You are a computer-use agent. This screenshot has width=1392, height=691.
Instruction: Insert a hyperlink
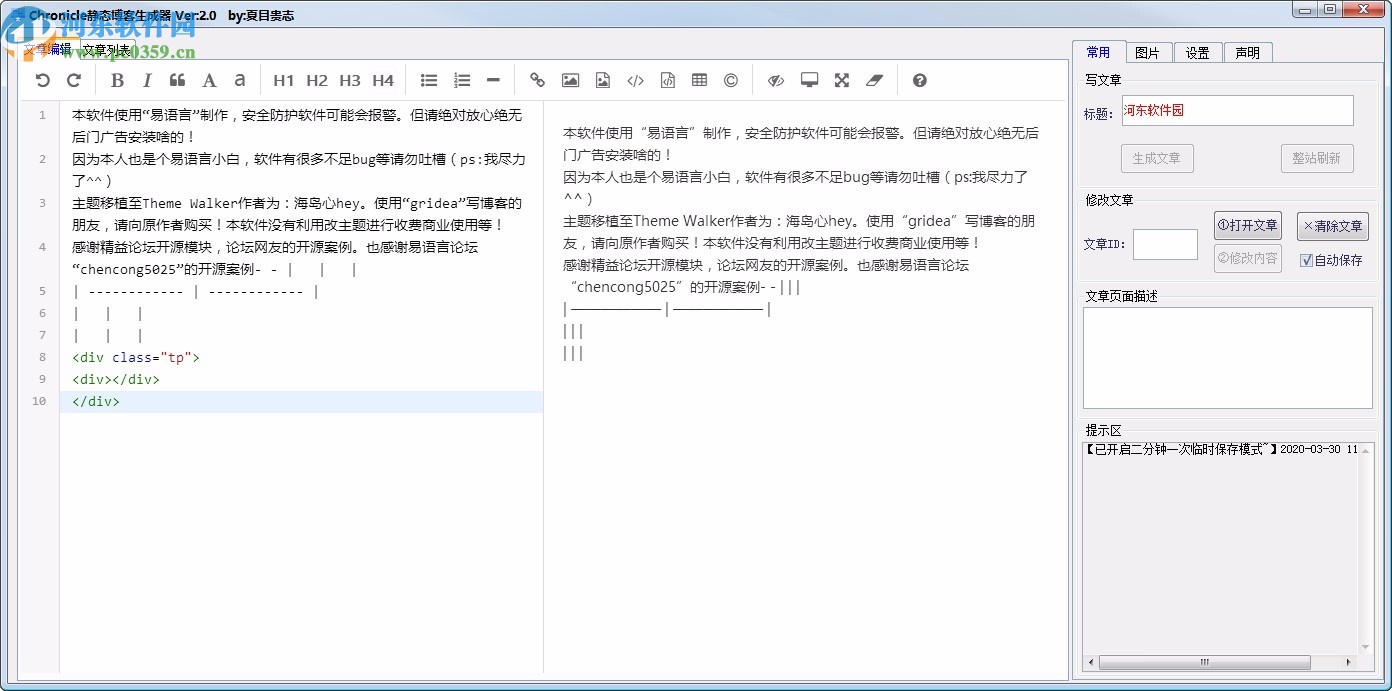click(538, 80)
